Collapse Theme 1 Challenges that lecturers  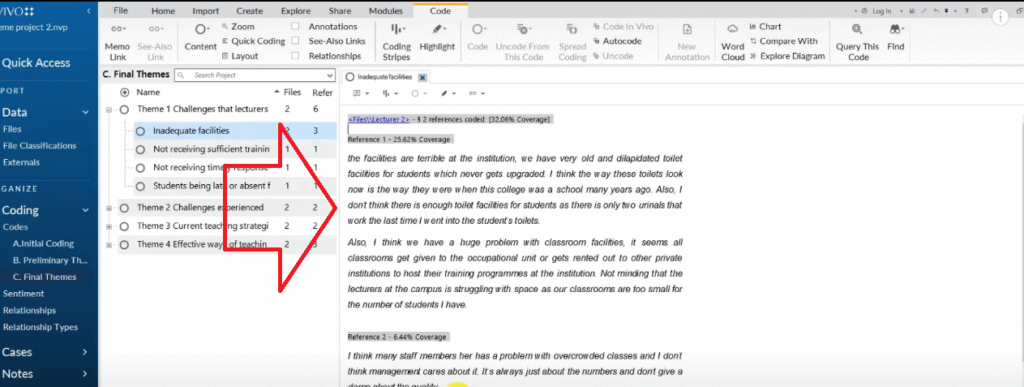coord(109,110)
